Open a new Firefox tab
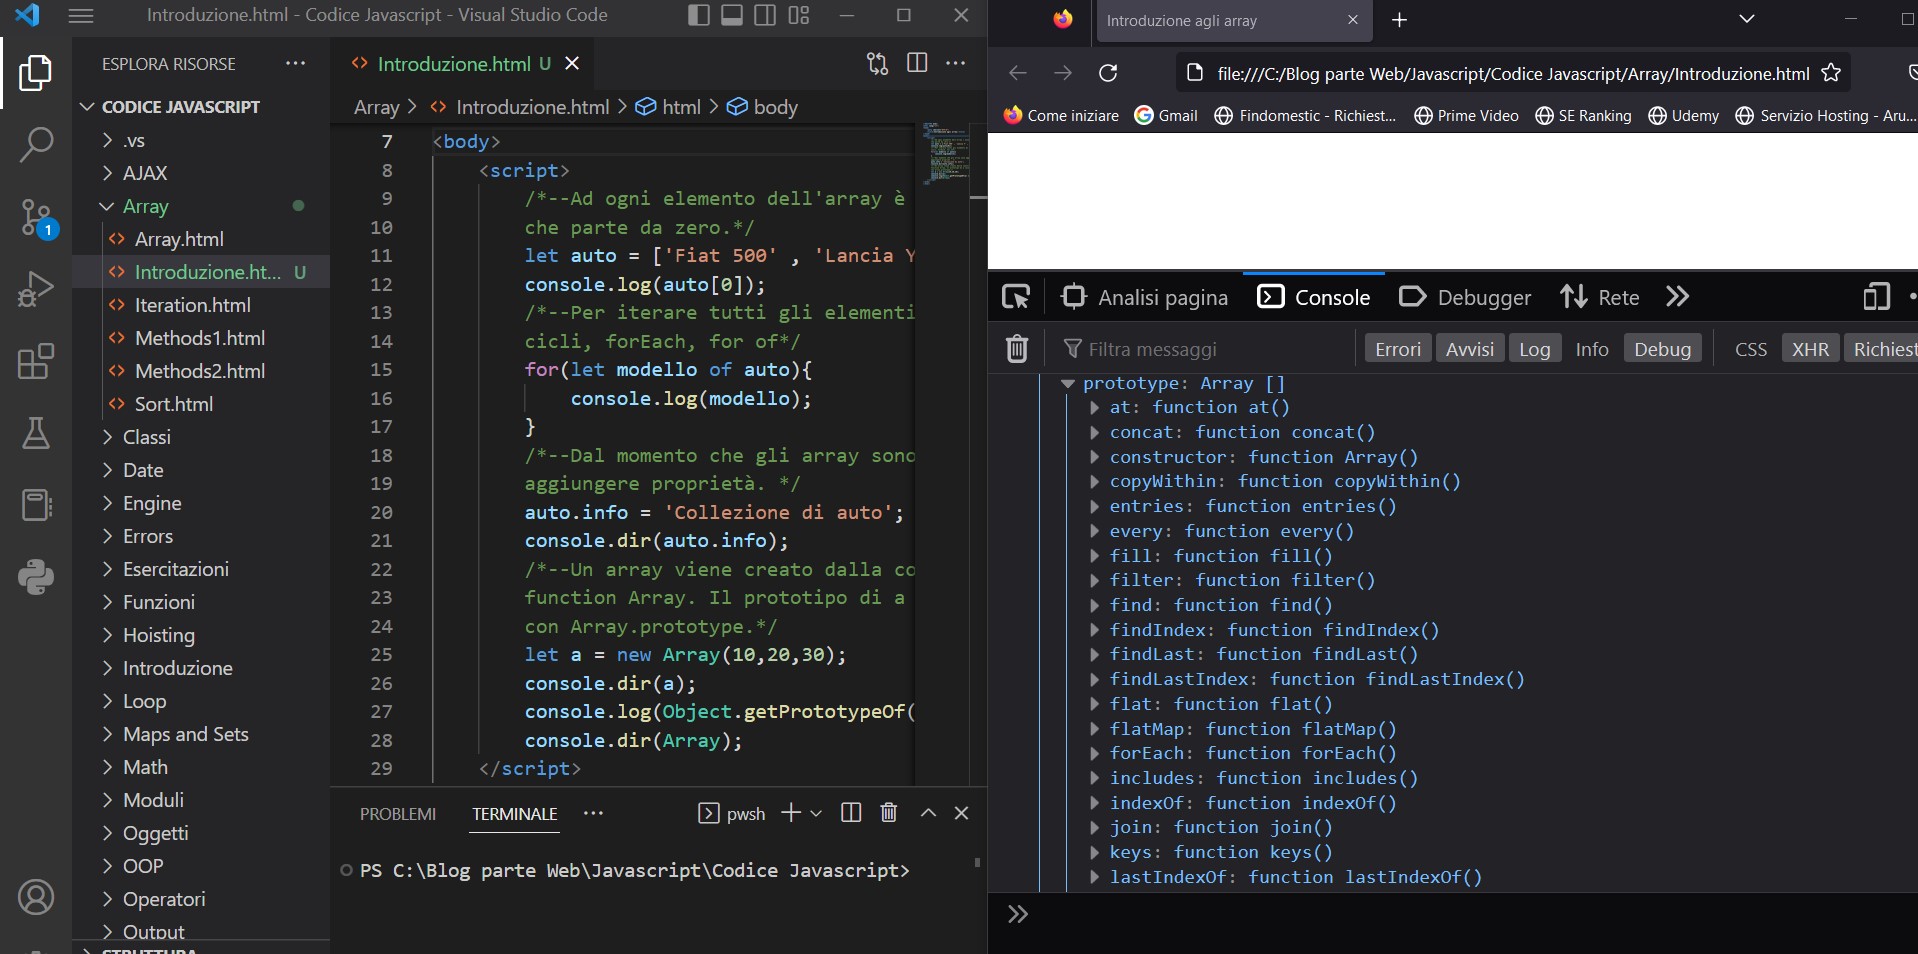This screenshot has height=954, width=1918. coord(1399,20)
